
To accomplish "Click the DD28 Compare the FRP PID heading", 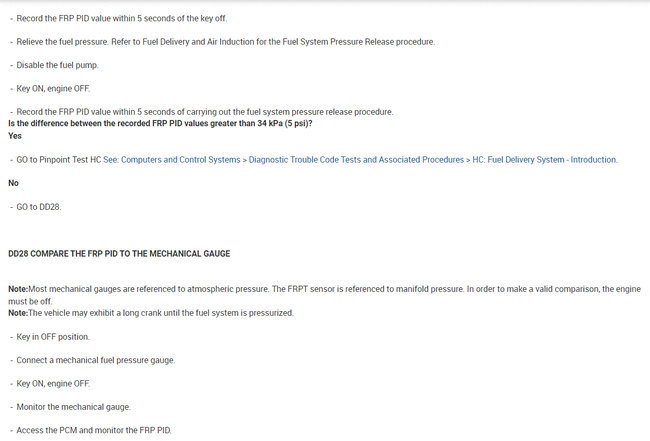I will [x=119, y=254].
